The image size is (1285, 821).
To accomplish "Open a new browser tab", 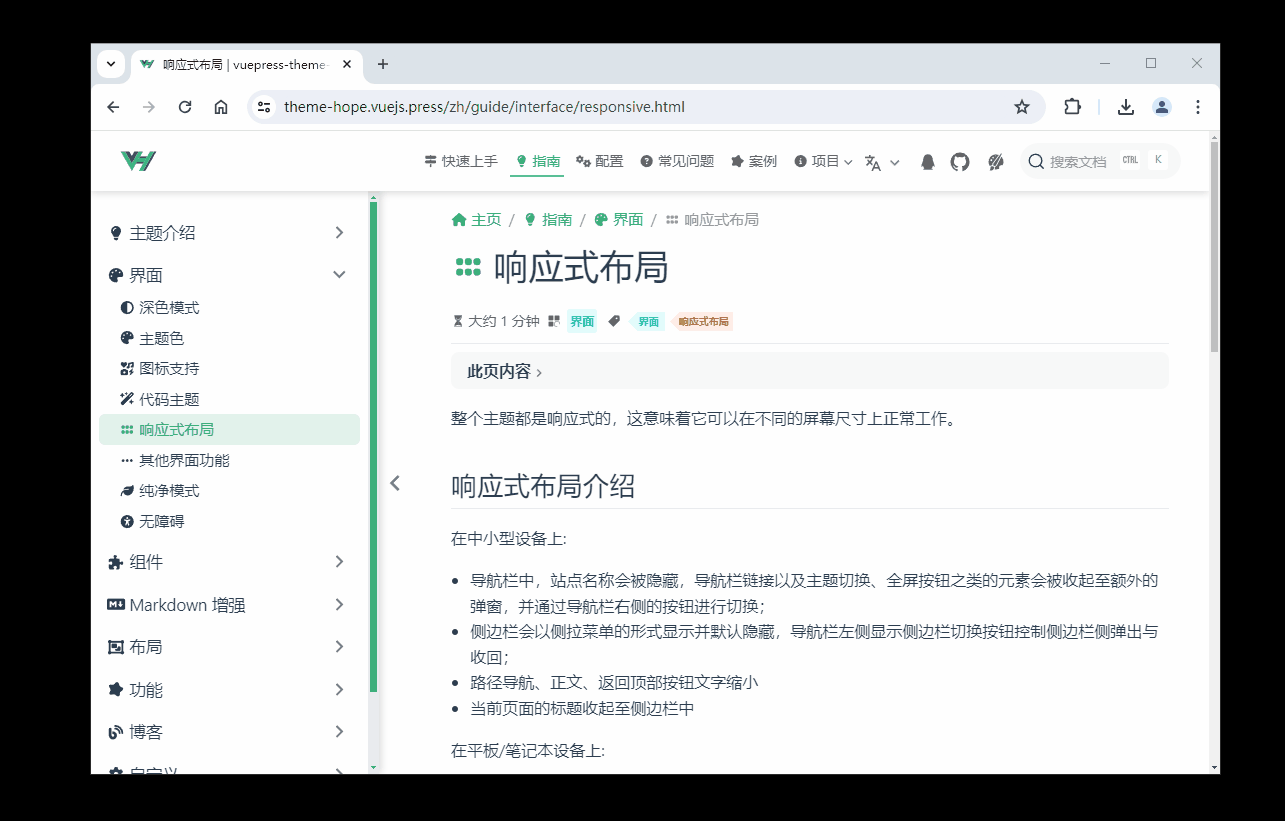I will point(382,64).
